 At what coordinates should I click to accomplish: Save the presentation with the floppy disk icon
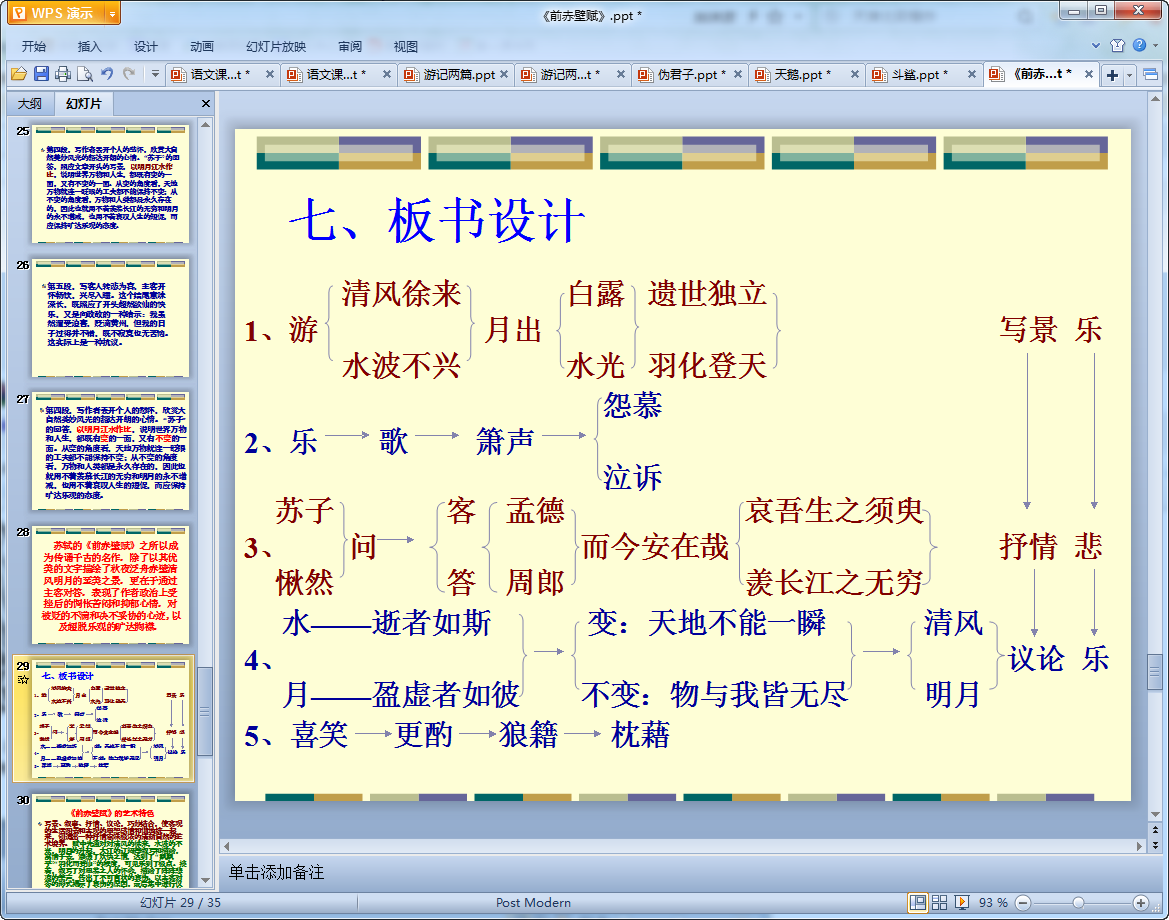coord(41,74)
